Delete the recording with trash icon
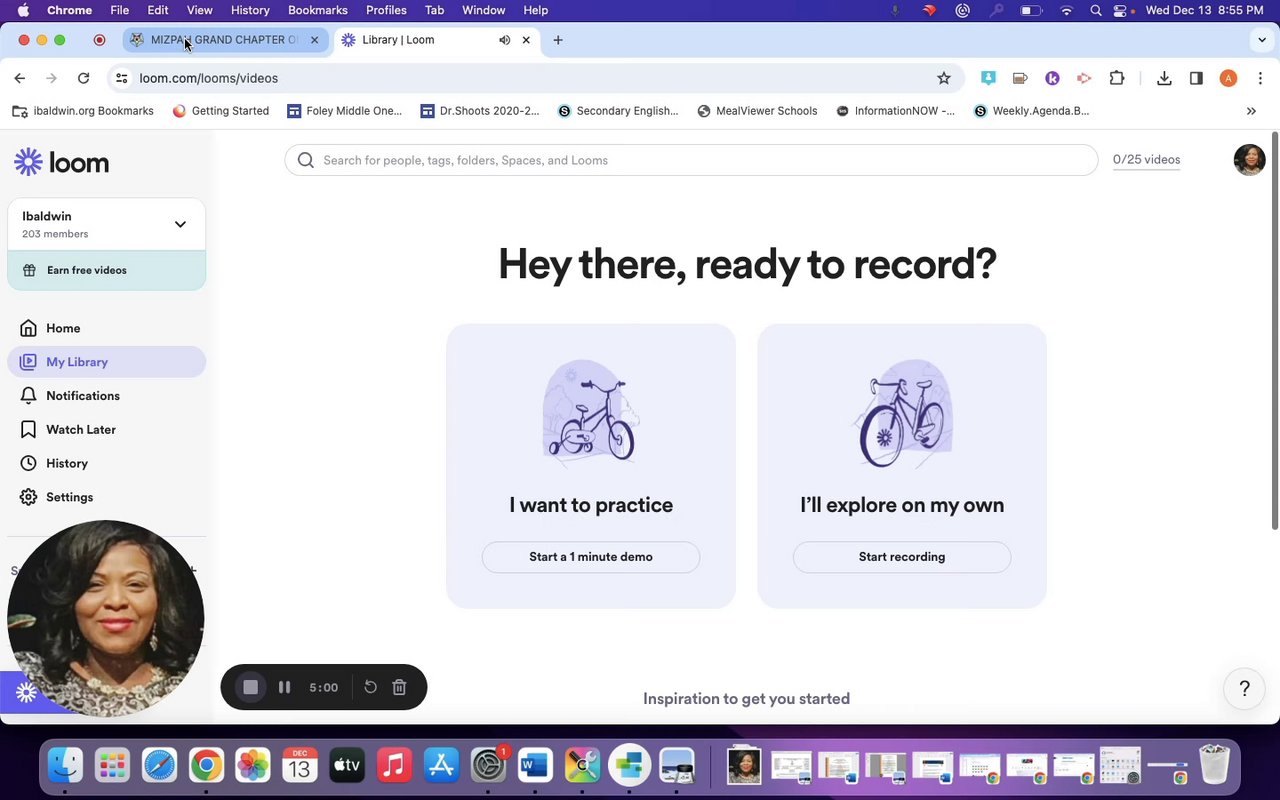 (399, 687)
